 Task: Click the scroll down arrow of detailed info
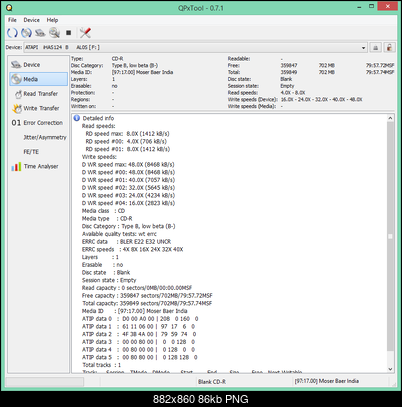390,369
